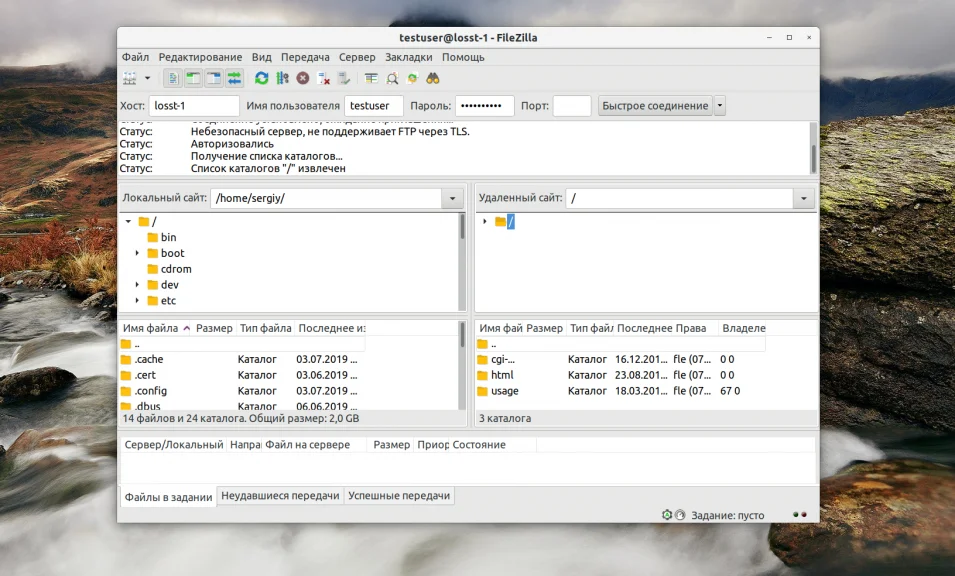This screenshot has height=576, width=955.
Task: Open the local site path dropdown
Action: (453, 199)
